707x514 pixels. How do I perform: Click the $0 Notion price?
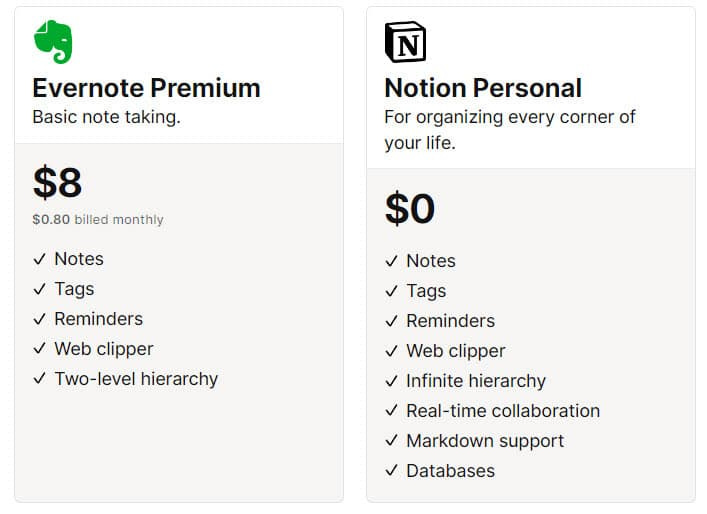point(410,208)
